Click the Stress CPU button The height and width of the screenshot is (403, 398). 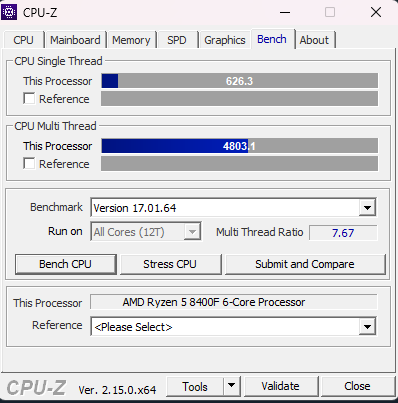click(x=170, y=264)
